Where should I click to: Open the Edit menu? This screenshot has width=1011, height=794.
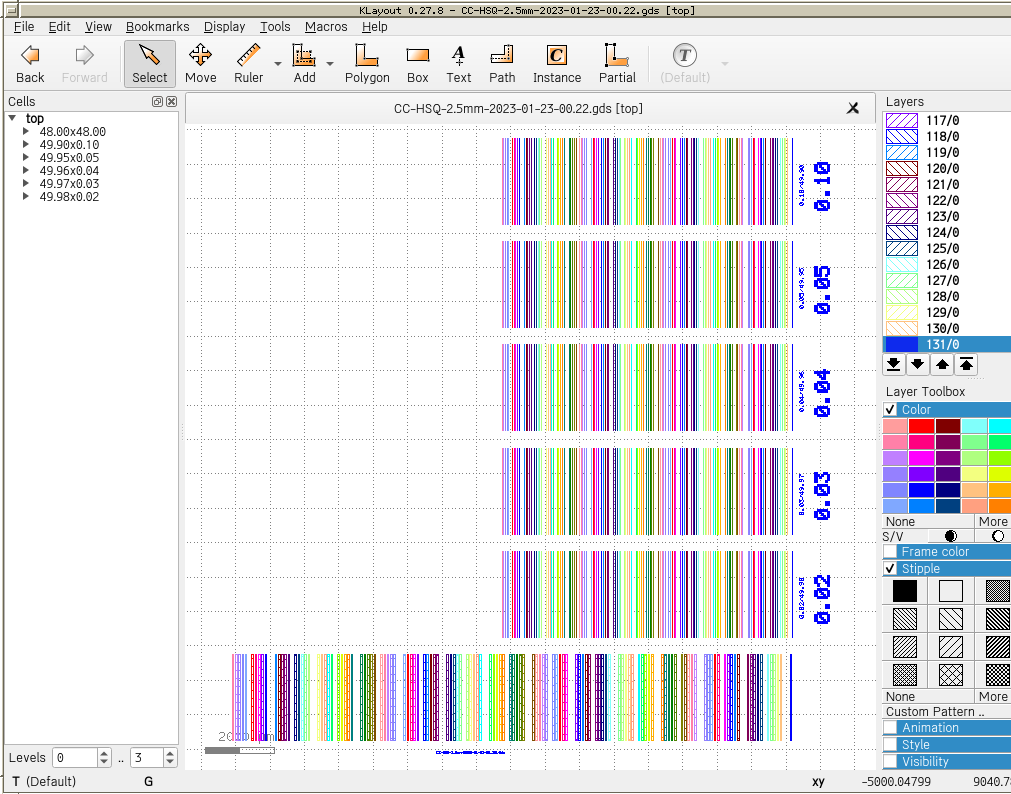[x=59, y=26]
